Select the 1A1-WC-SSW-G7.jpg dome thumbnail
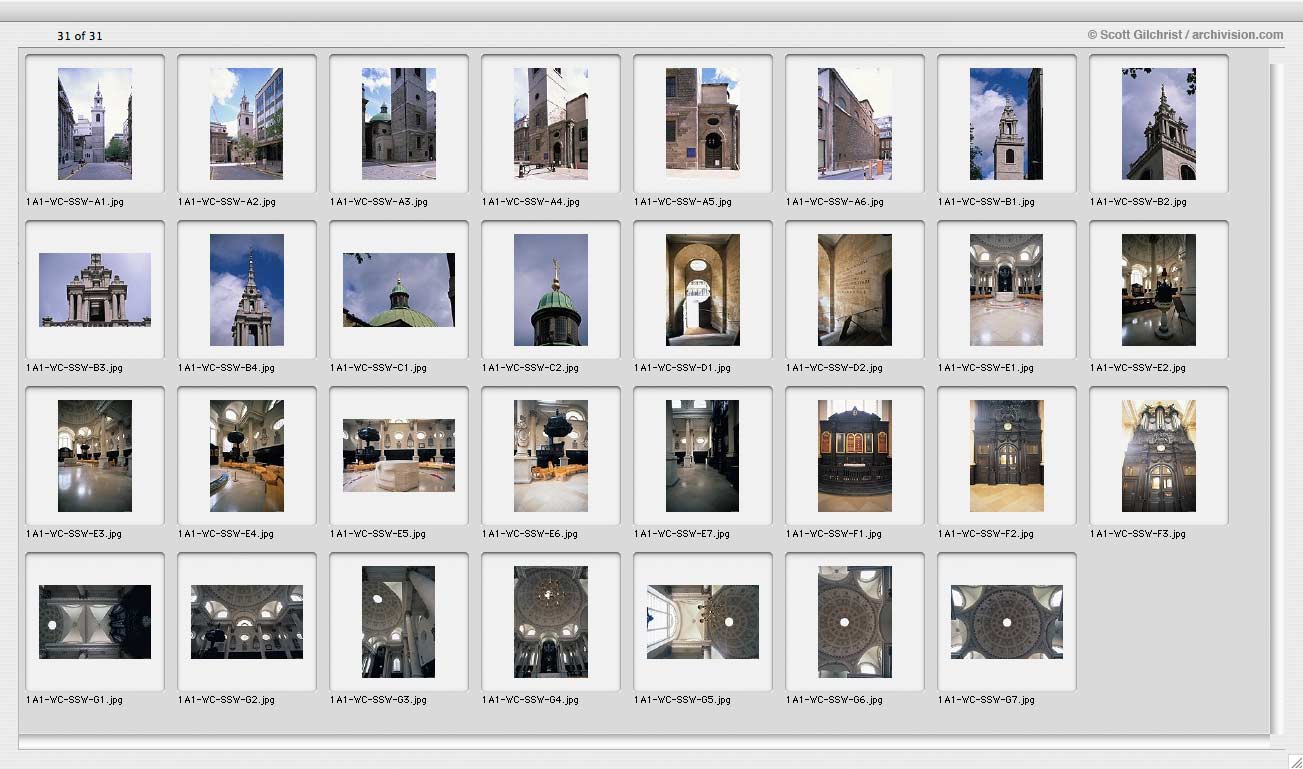1303x769 pixels. pos(1007,622)
